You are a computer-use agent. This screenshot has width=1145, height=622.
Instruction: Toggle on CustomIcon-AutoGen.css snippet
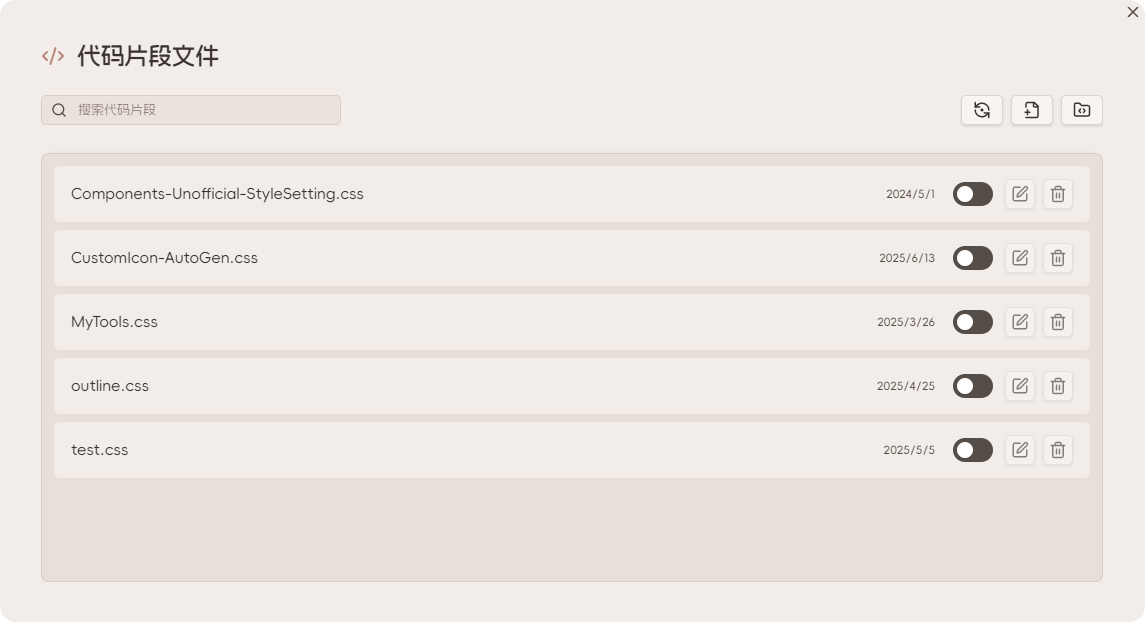point(972,258)
